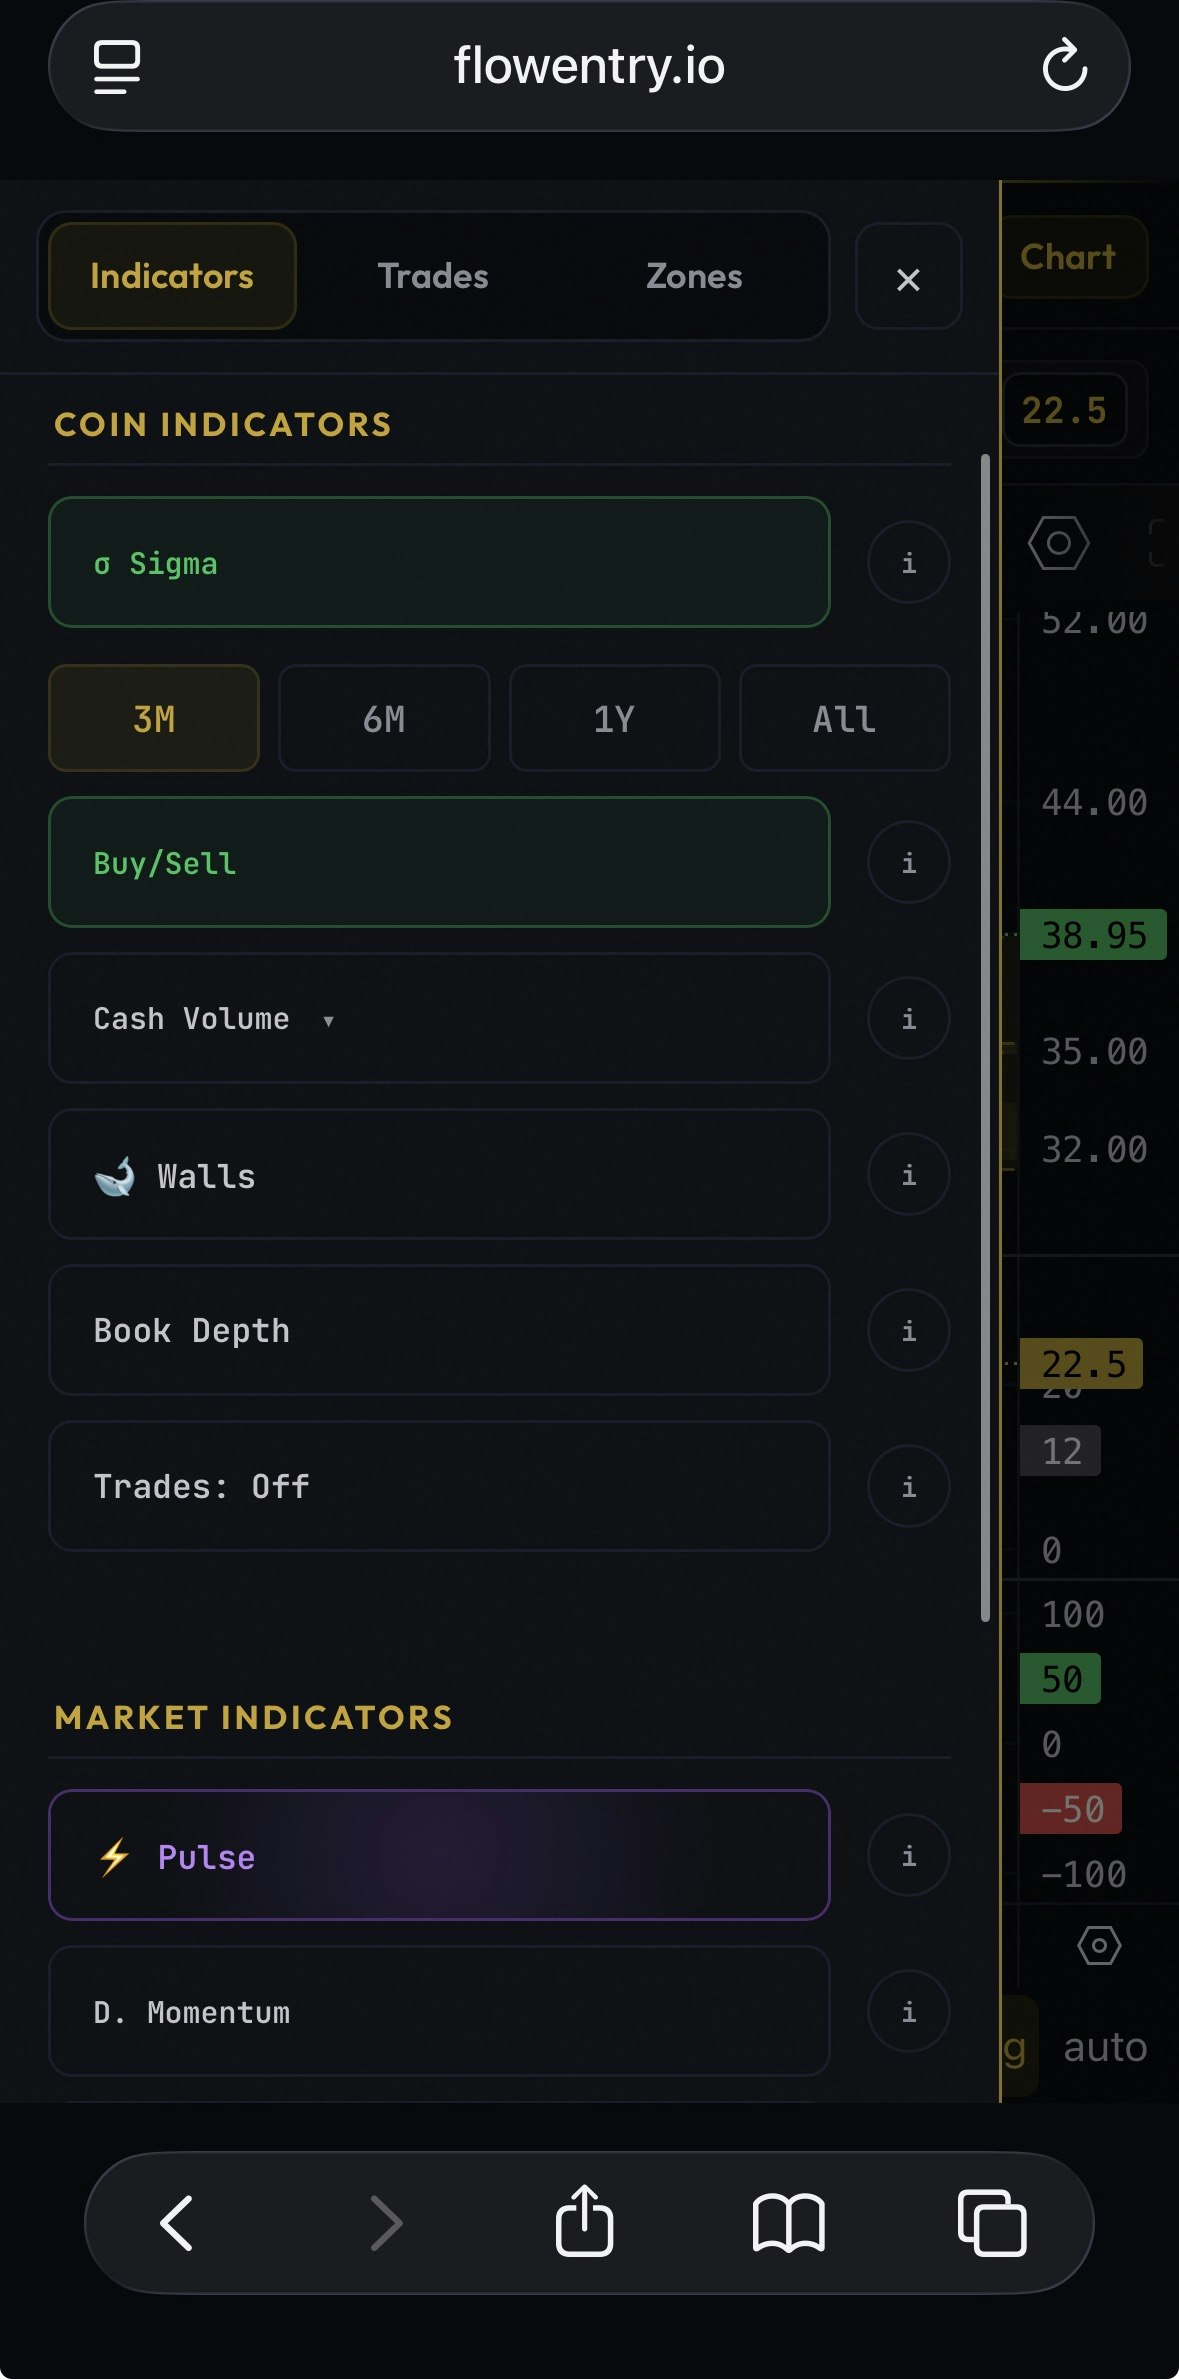Toggle the Sigma indicator off
This screenshot has height=2379, width=1179.
pyautogui.click(x=439, y=562)
